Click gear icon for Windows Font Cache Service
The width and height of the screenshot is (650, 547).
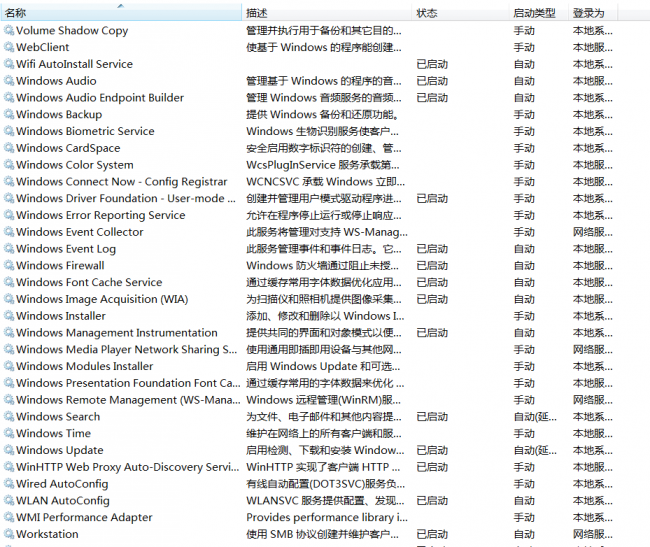(x=9, y=282)
